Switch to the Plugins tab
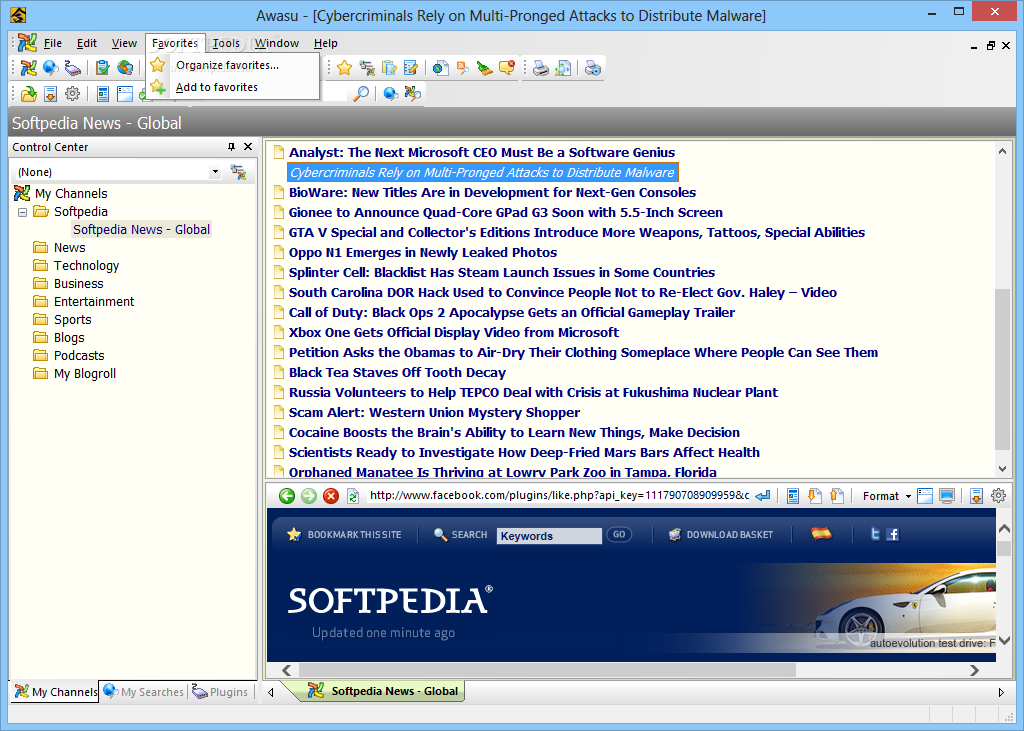Viewport: 1024px width, 731px height. pyautogui.click(x=221, y=691)
